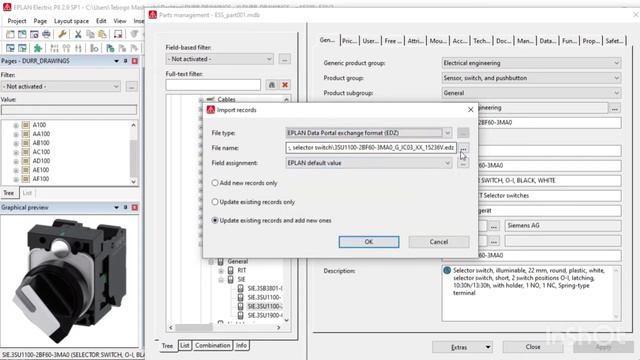Image resolution: width=640 pixels, height=360 pixels.
Task: Click the Cables category icon in parts tree
Action: point(211,99)
